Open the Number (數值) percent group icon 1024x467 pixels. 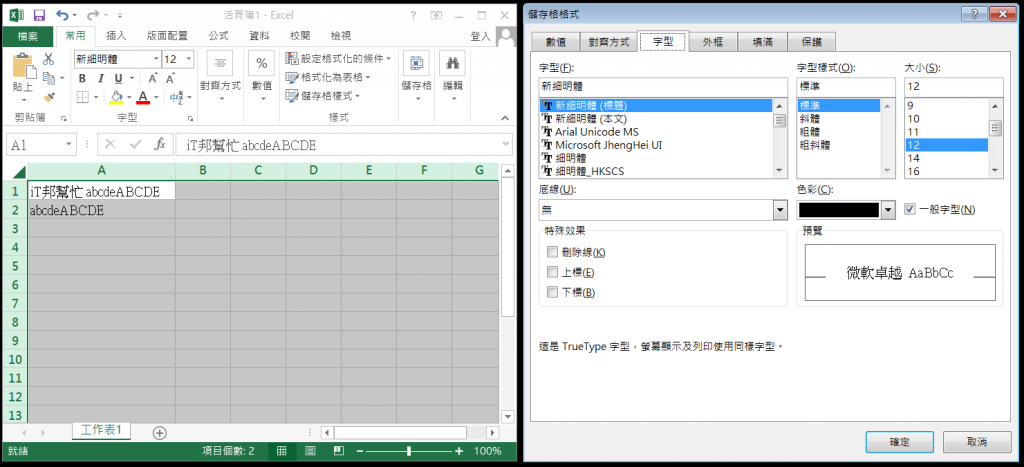tap(261, 63)
